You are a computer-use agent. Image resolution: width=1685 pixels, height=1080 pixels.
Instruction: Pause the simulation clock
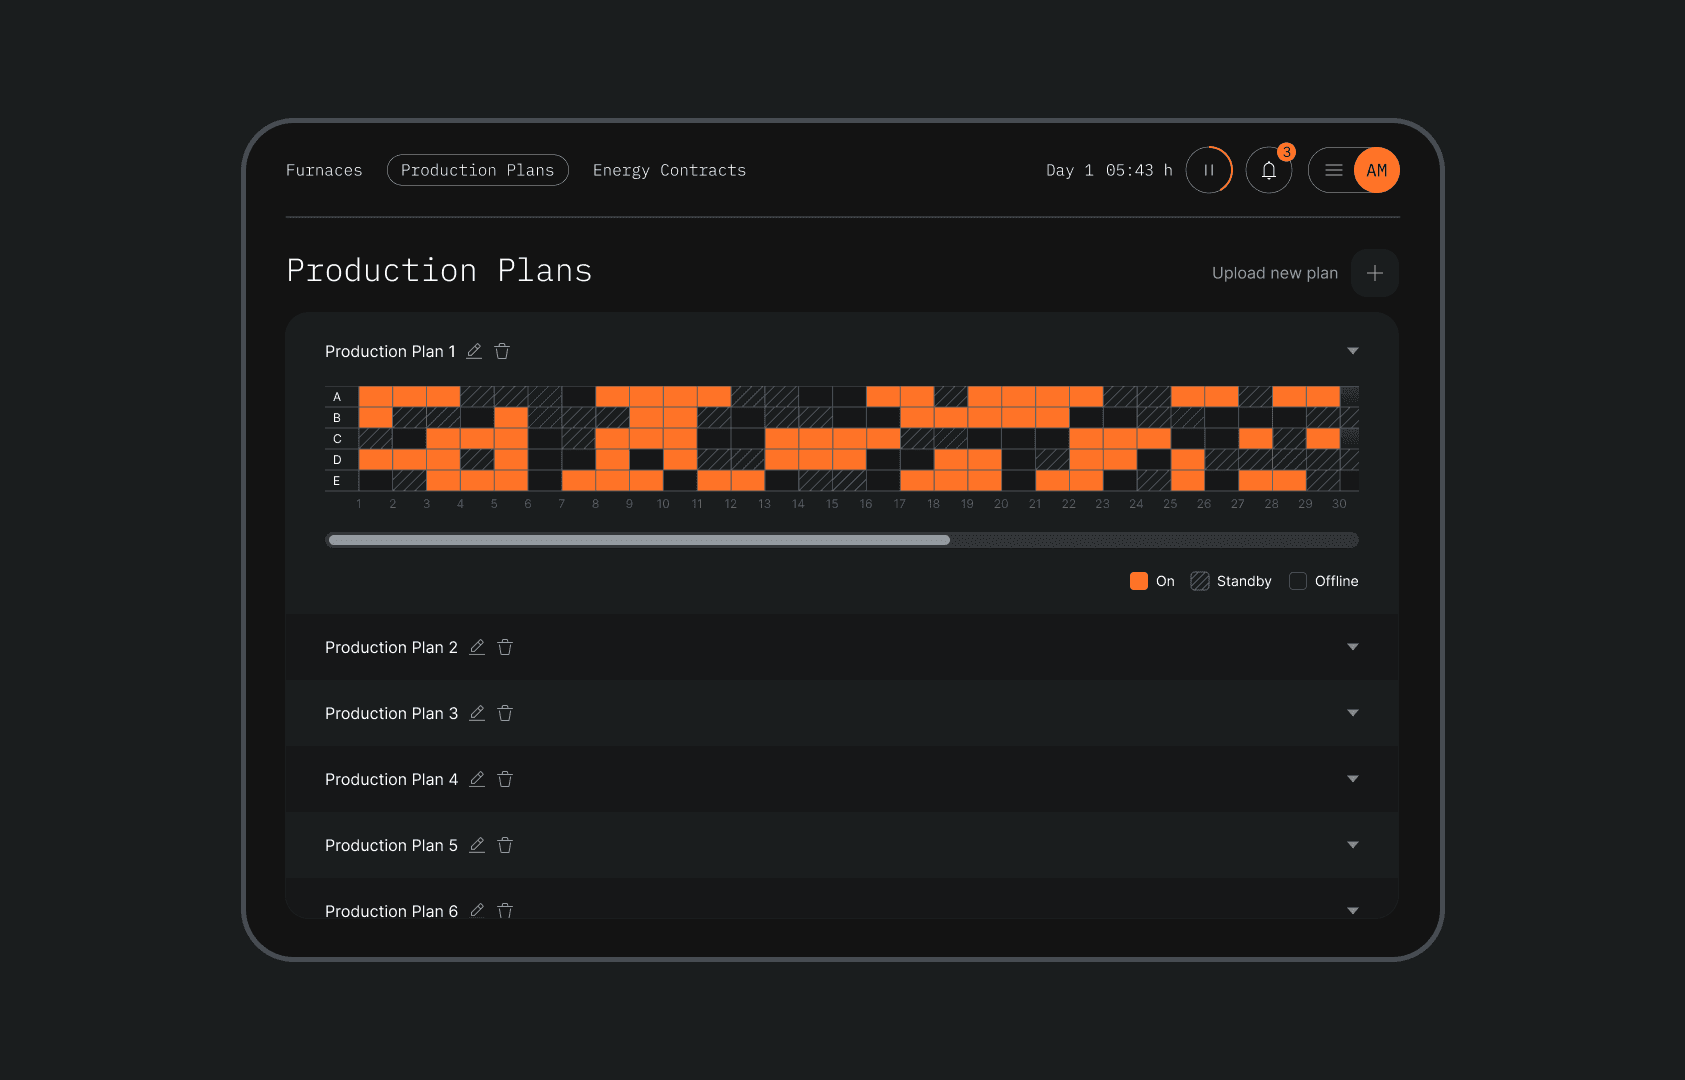[x=1209, y=170]
